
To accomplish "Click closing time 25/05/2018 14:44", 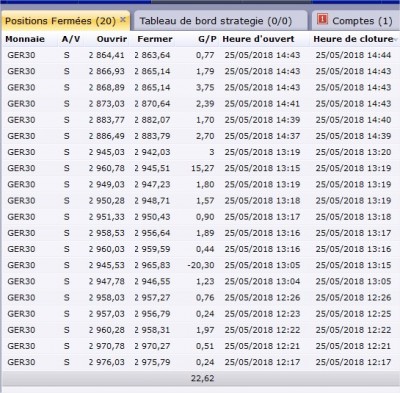I will tap(353, 55).
